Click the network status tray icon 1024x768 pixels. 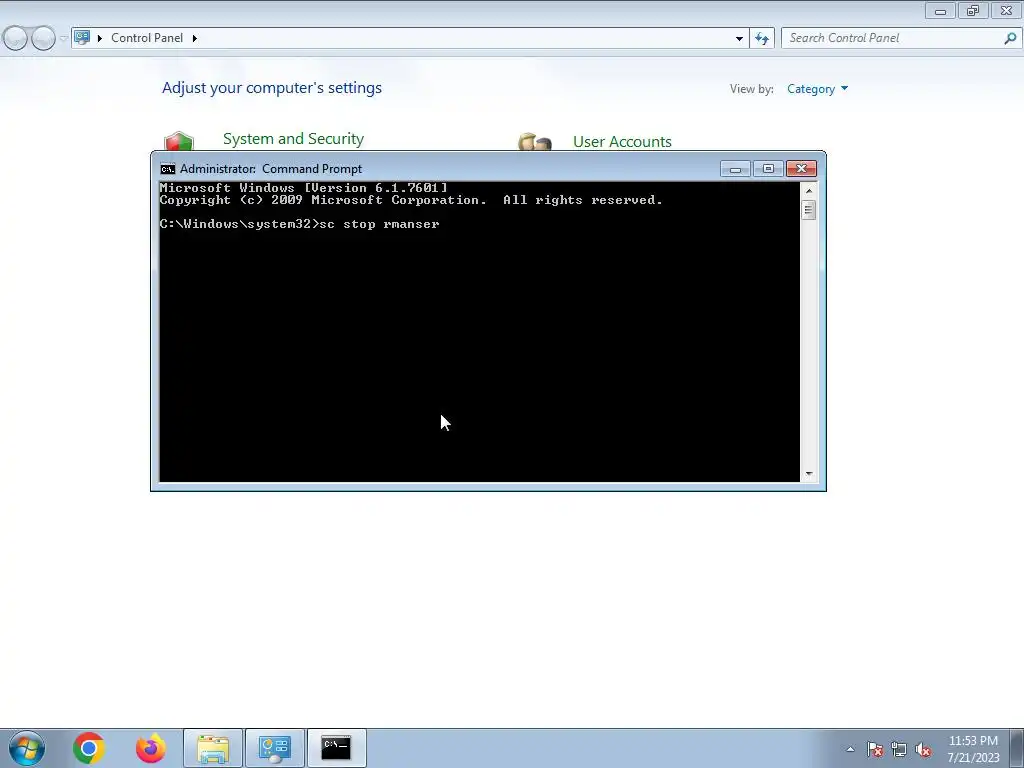[899, 750]
